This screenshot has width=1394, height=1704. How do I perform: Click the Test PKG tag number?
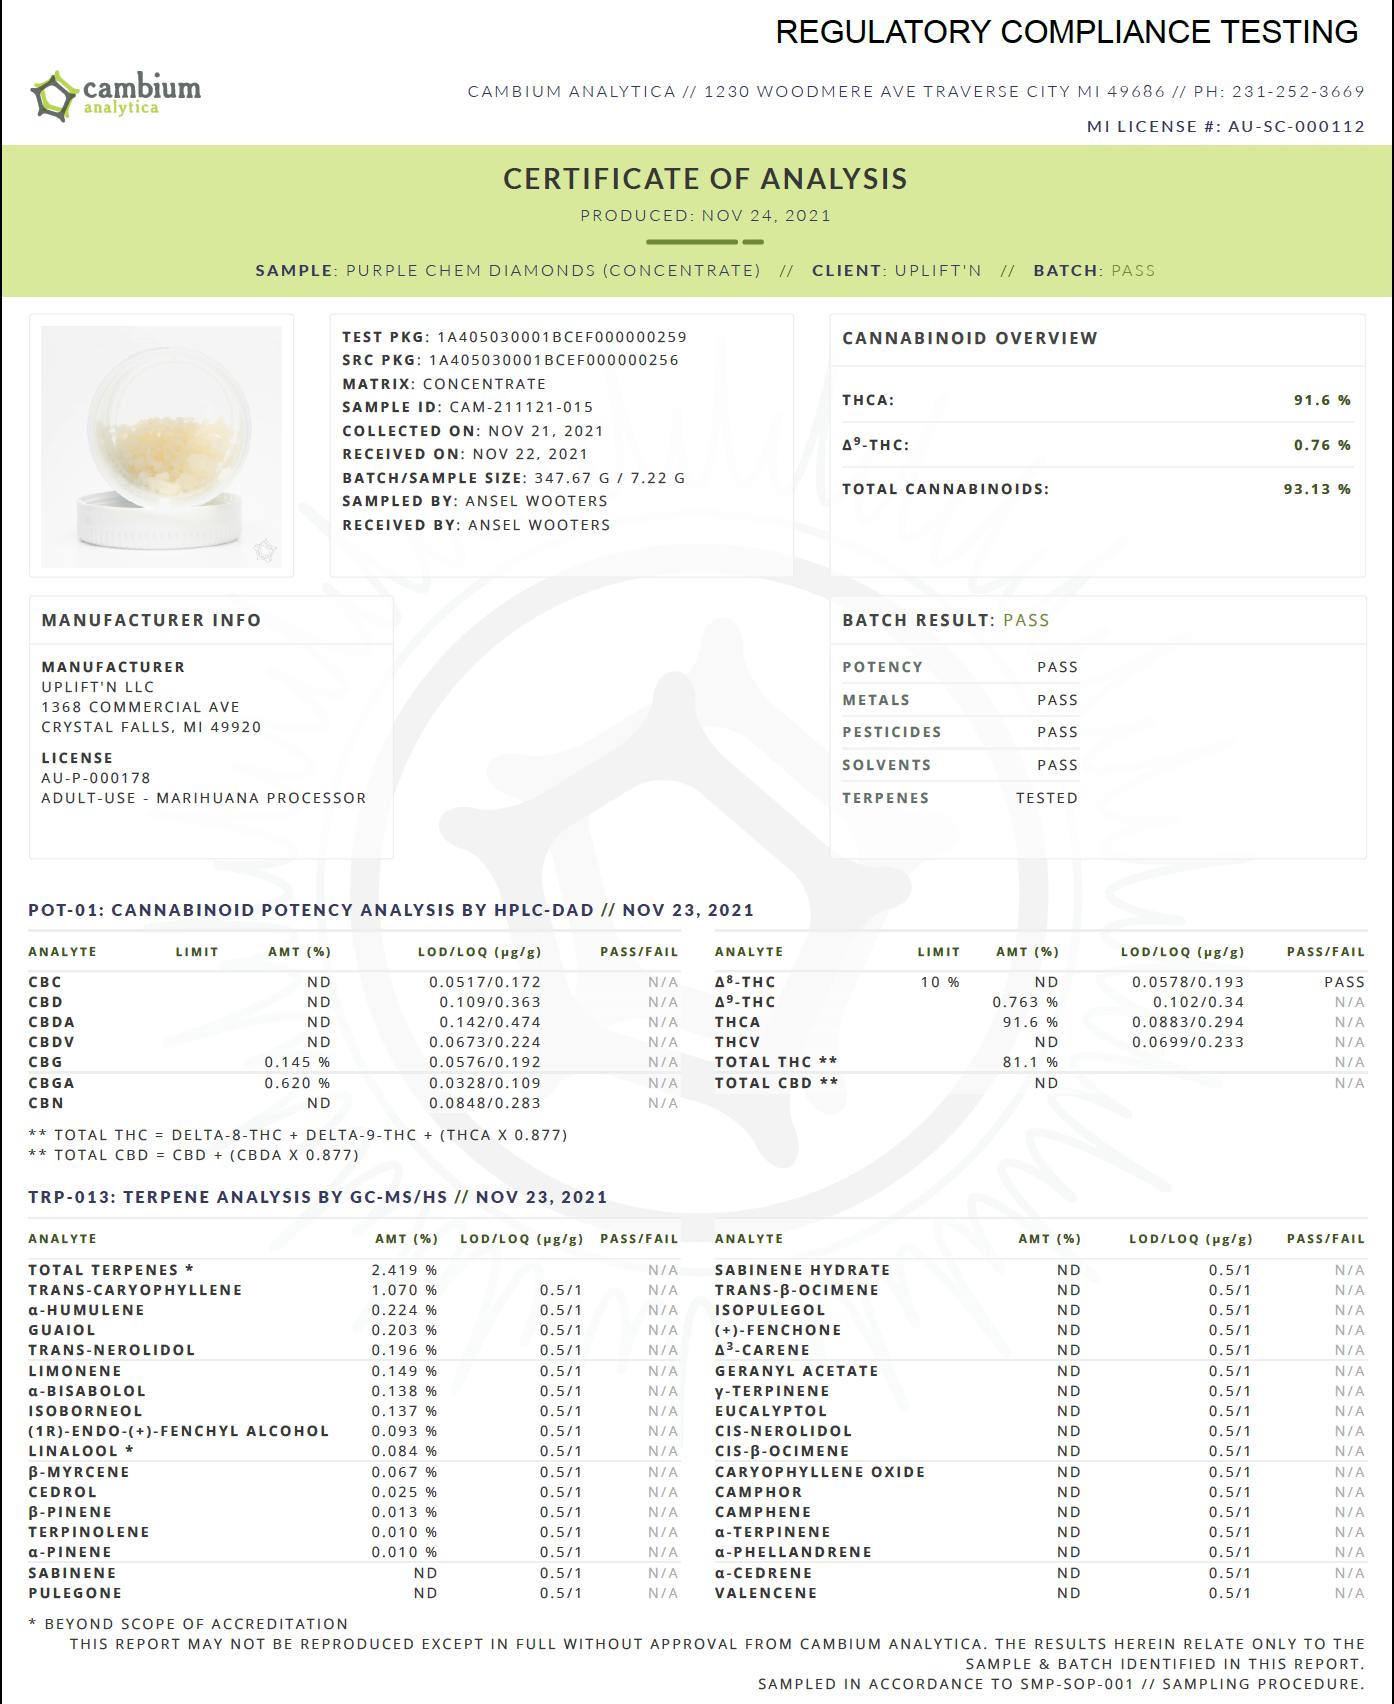[561, 337]
